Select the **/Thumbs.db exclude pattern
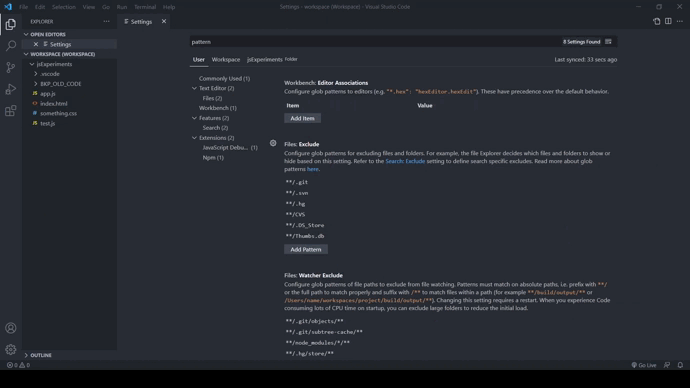The width and height of the screenshot is (690, 388). coord(305,236)
